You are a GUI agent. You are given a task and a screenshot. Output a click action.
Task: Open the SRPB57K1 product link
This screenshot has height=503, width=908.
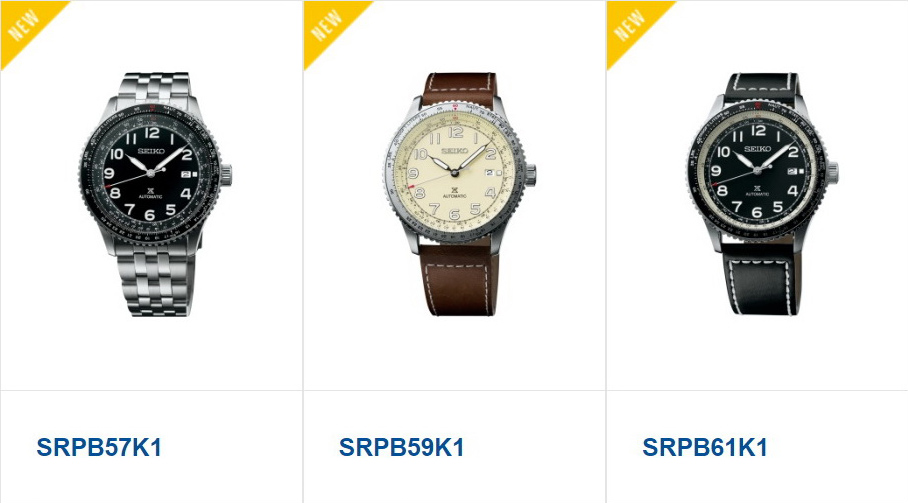pyautogui.click(x=99, y=447)
